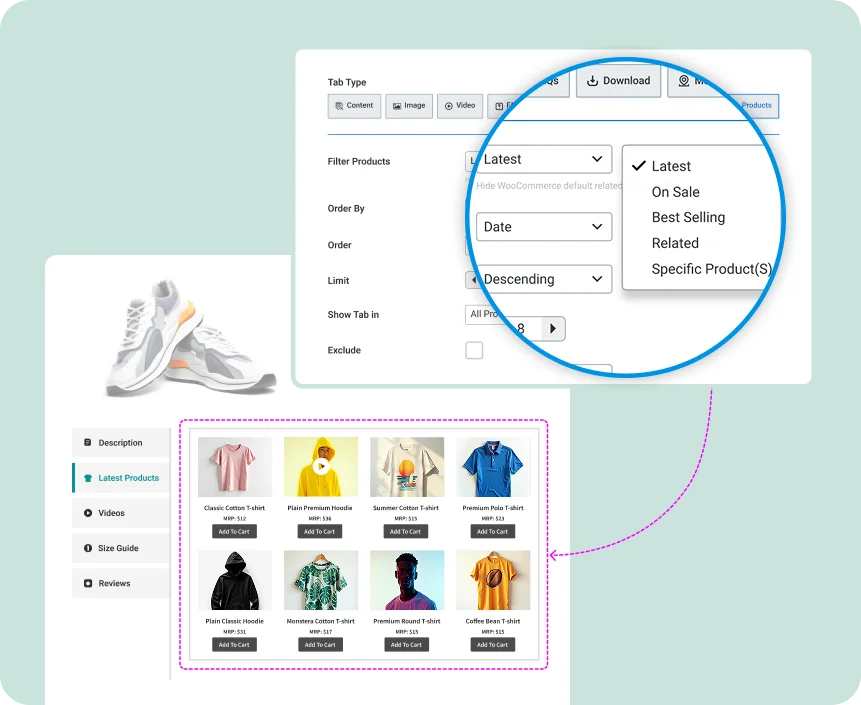
Task: Click the Description tab icon
Action: tap(88, 442)
